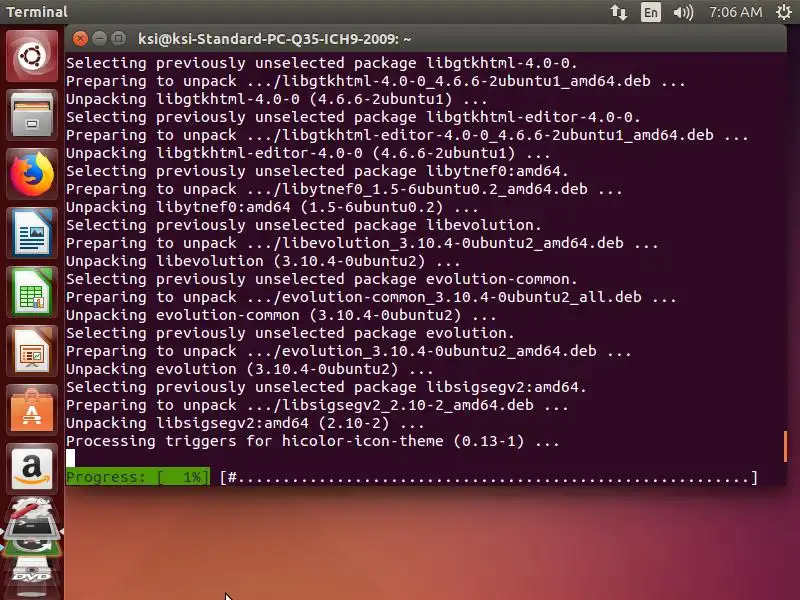
Task: Open LibreOffice Writer from the launcher
Action: 32,233
